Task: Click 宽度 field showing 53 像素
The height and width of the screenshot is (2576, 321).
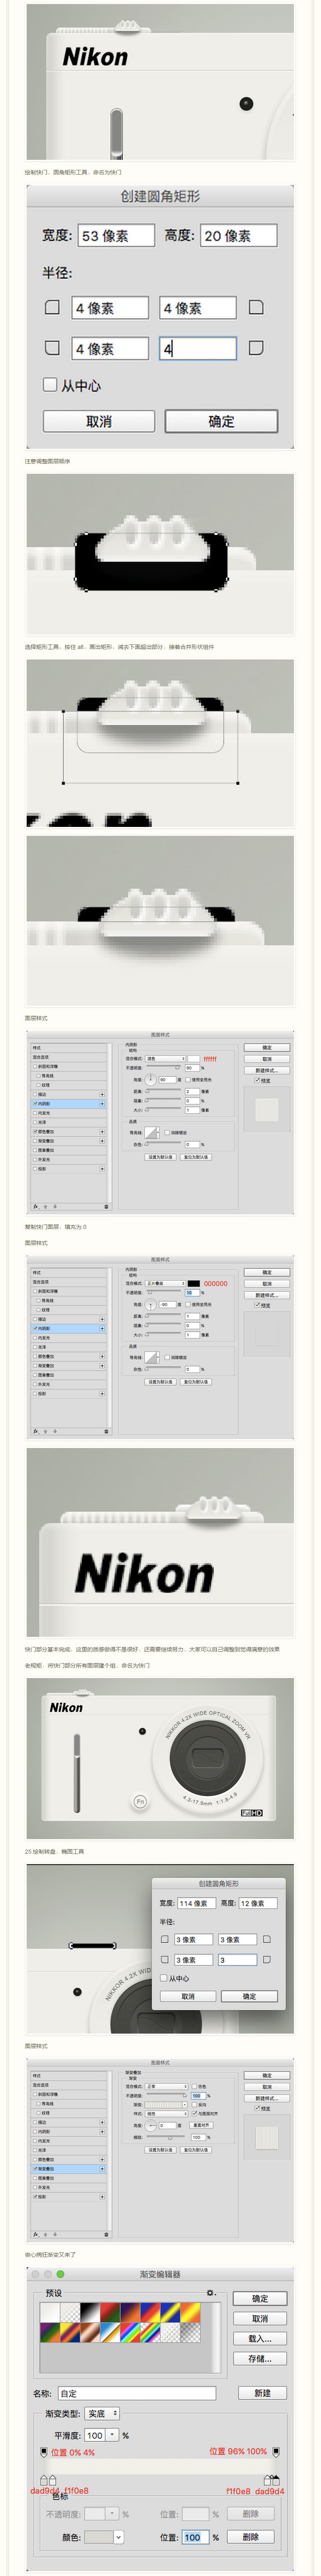Action: tap(116, 235)
